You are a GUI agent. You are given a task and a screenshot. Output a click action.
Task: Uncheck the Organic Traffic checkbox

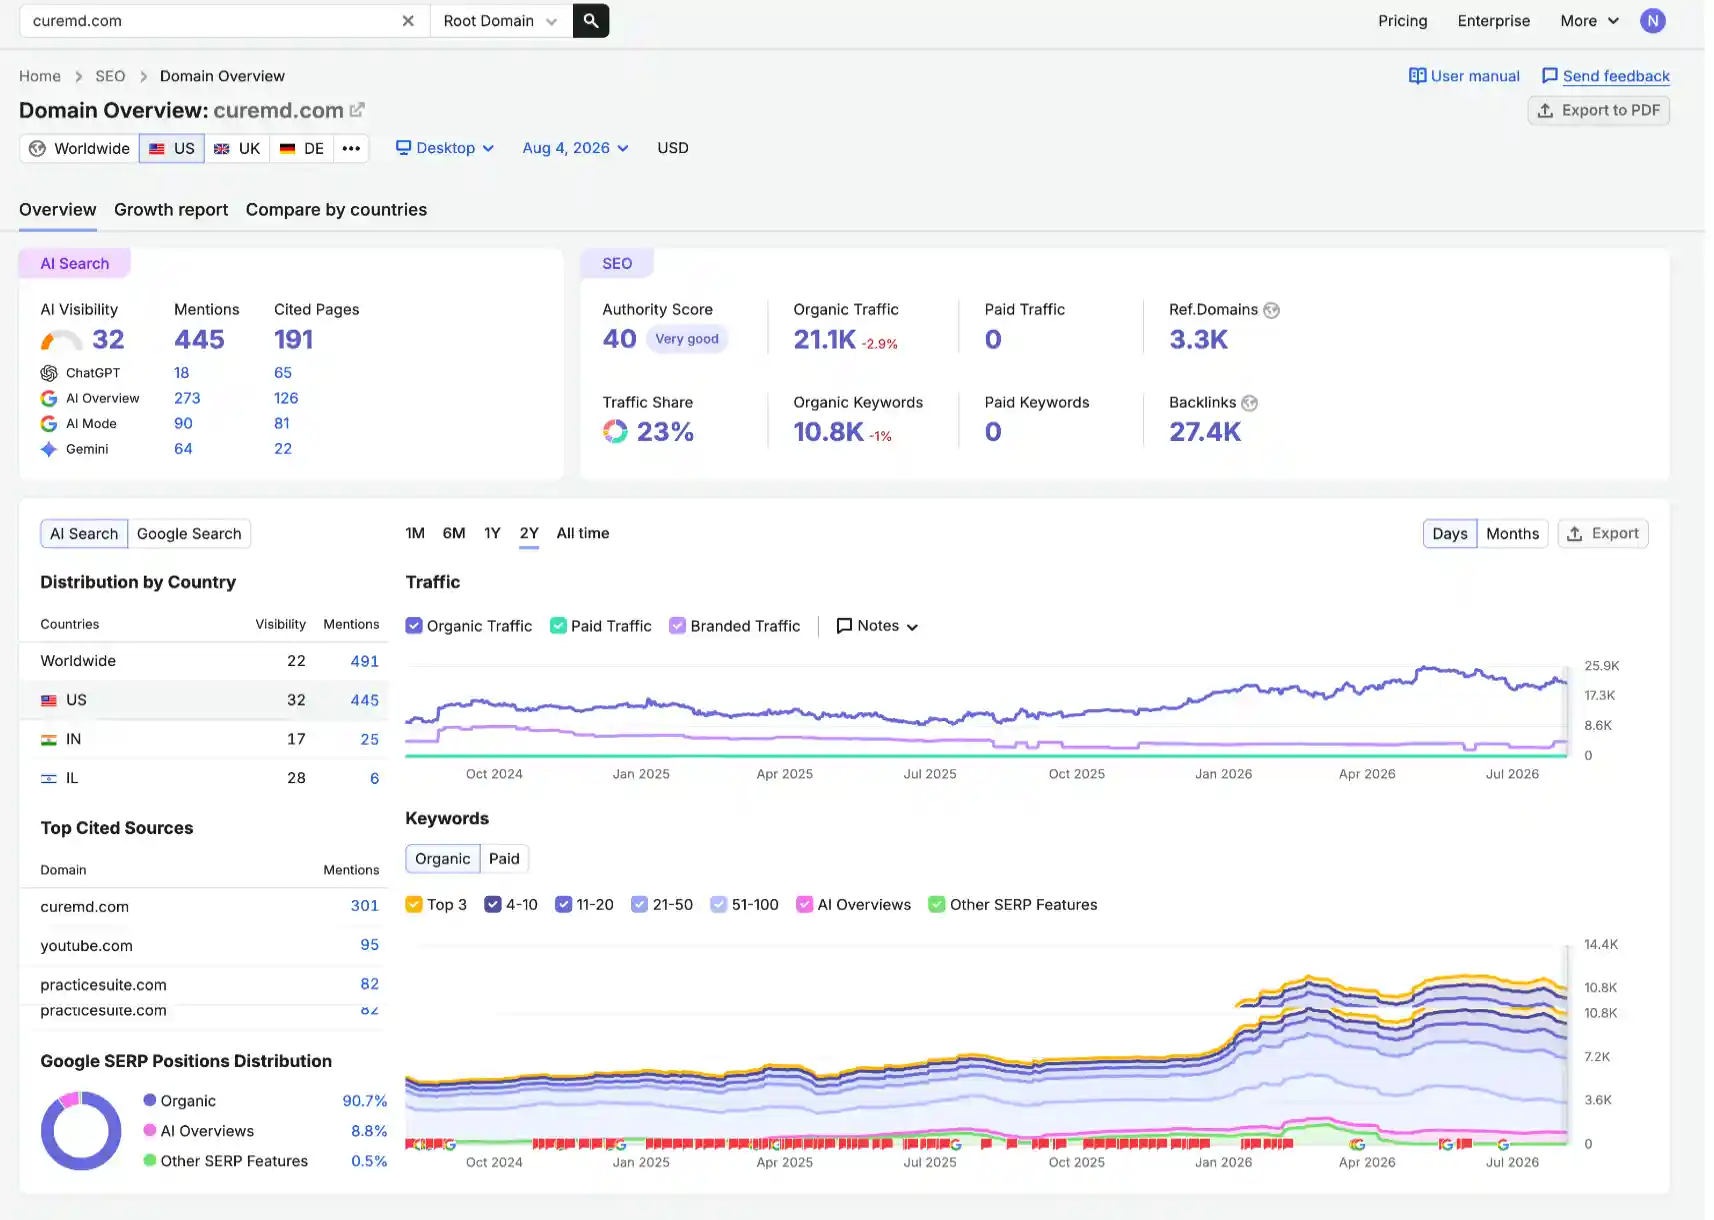tap(414, 626)
